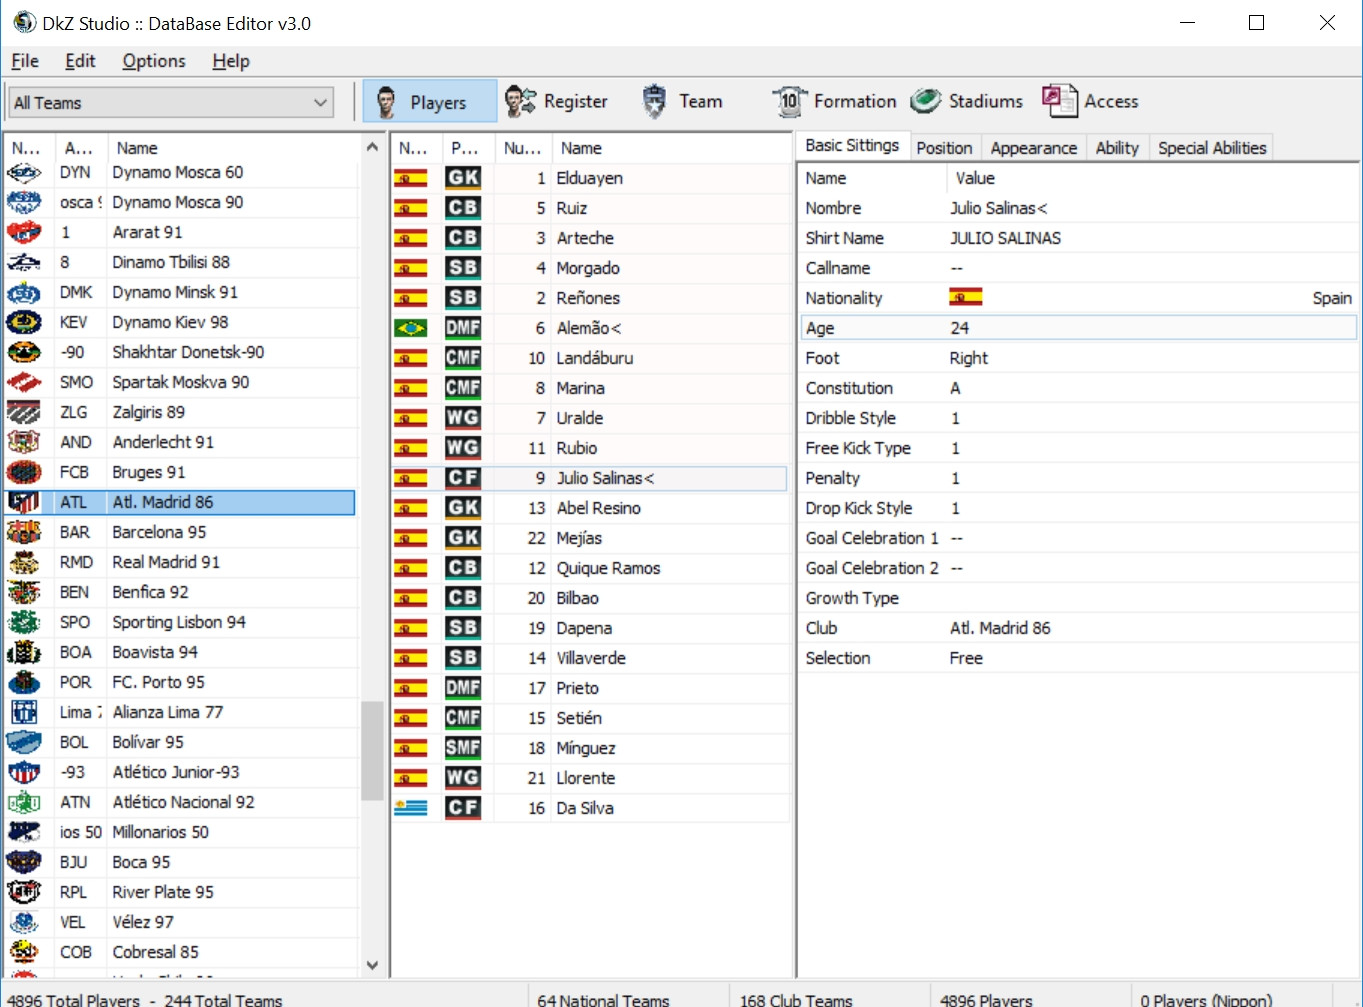This screenshot has height=1007, width=1363.
Task: Click the Real Madrid 91 crest icon
Action: click(24, 562)
